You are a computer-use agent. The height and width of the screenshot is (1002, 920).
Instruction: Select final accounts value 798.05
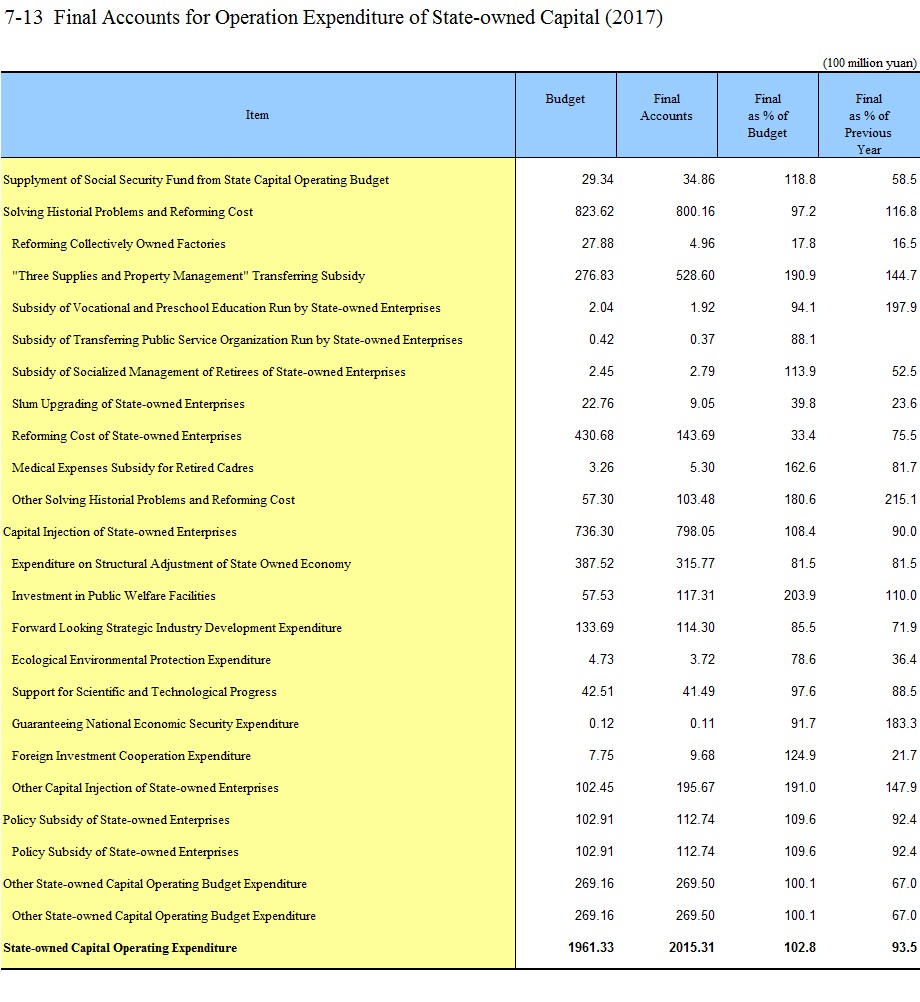pyautogui.click(x=695, y=531)
